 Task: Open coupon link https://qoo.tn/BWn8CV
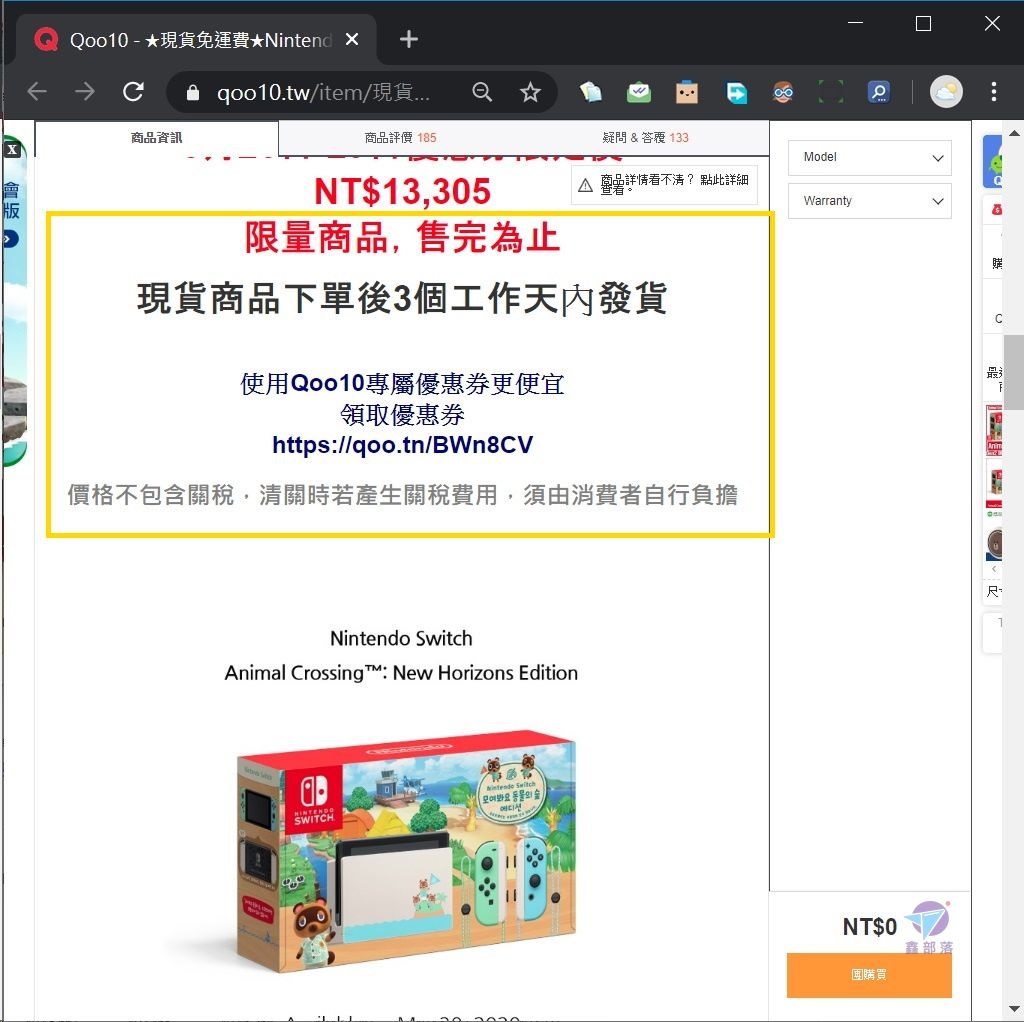click(x=402, y=445)
